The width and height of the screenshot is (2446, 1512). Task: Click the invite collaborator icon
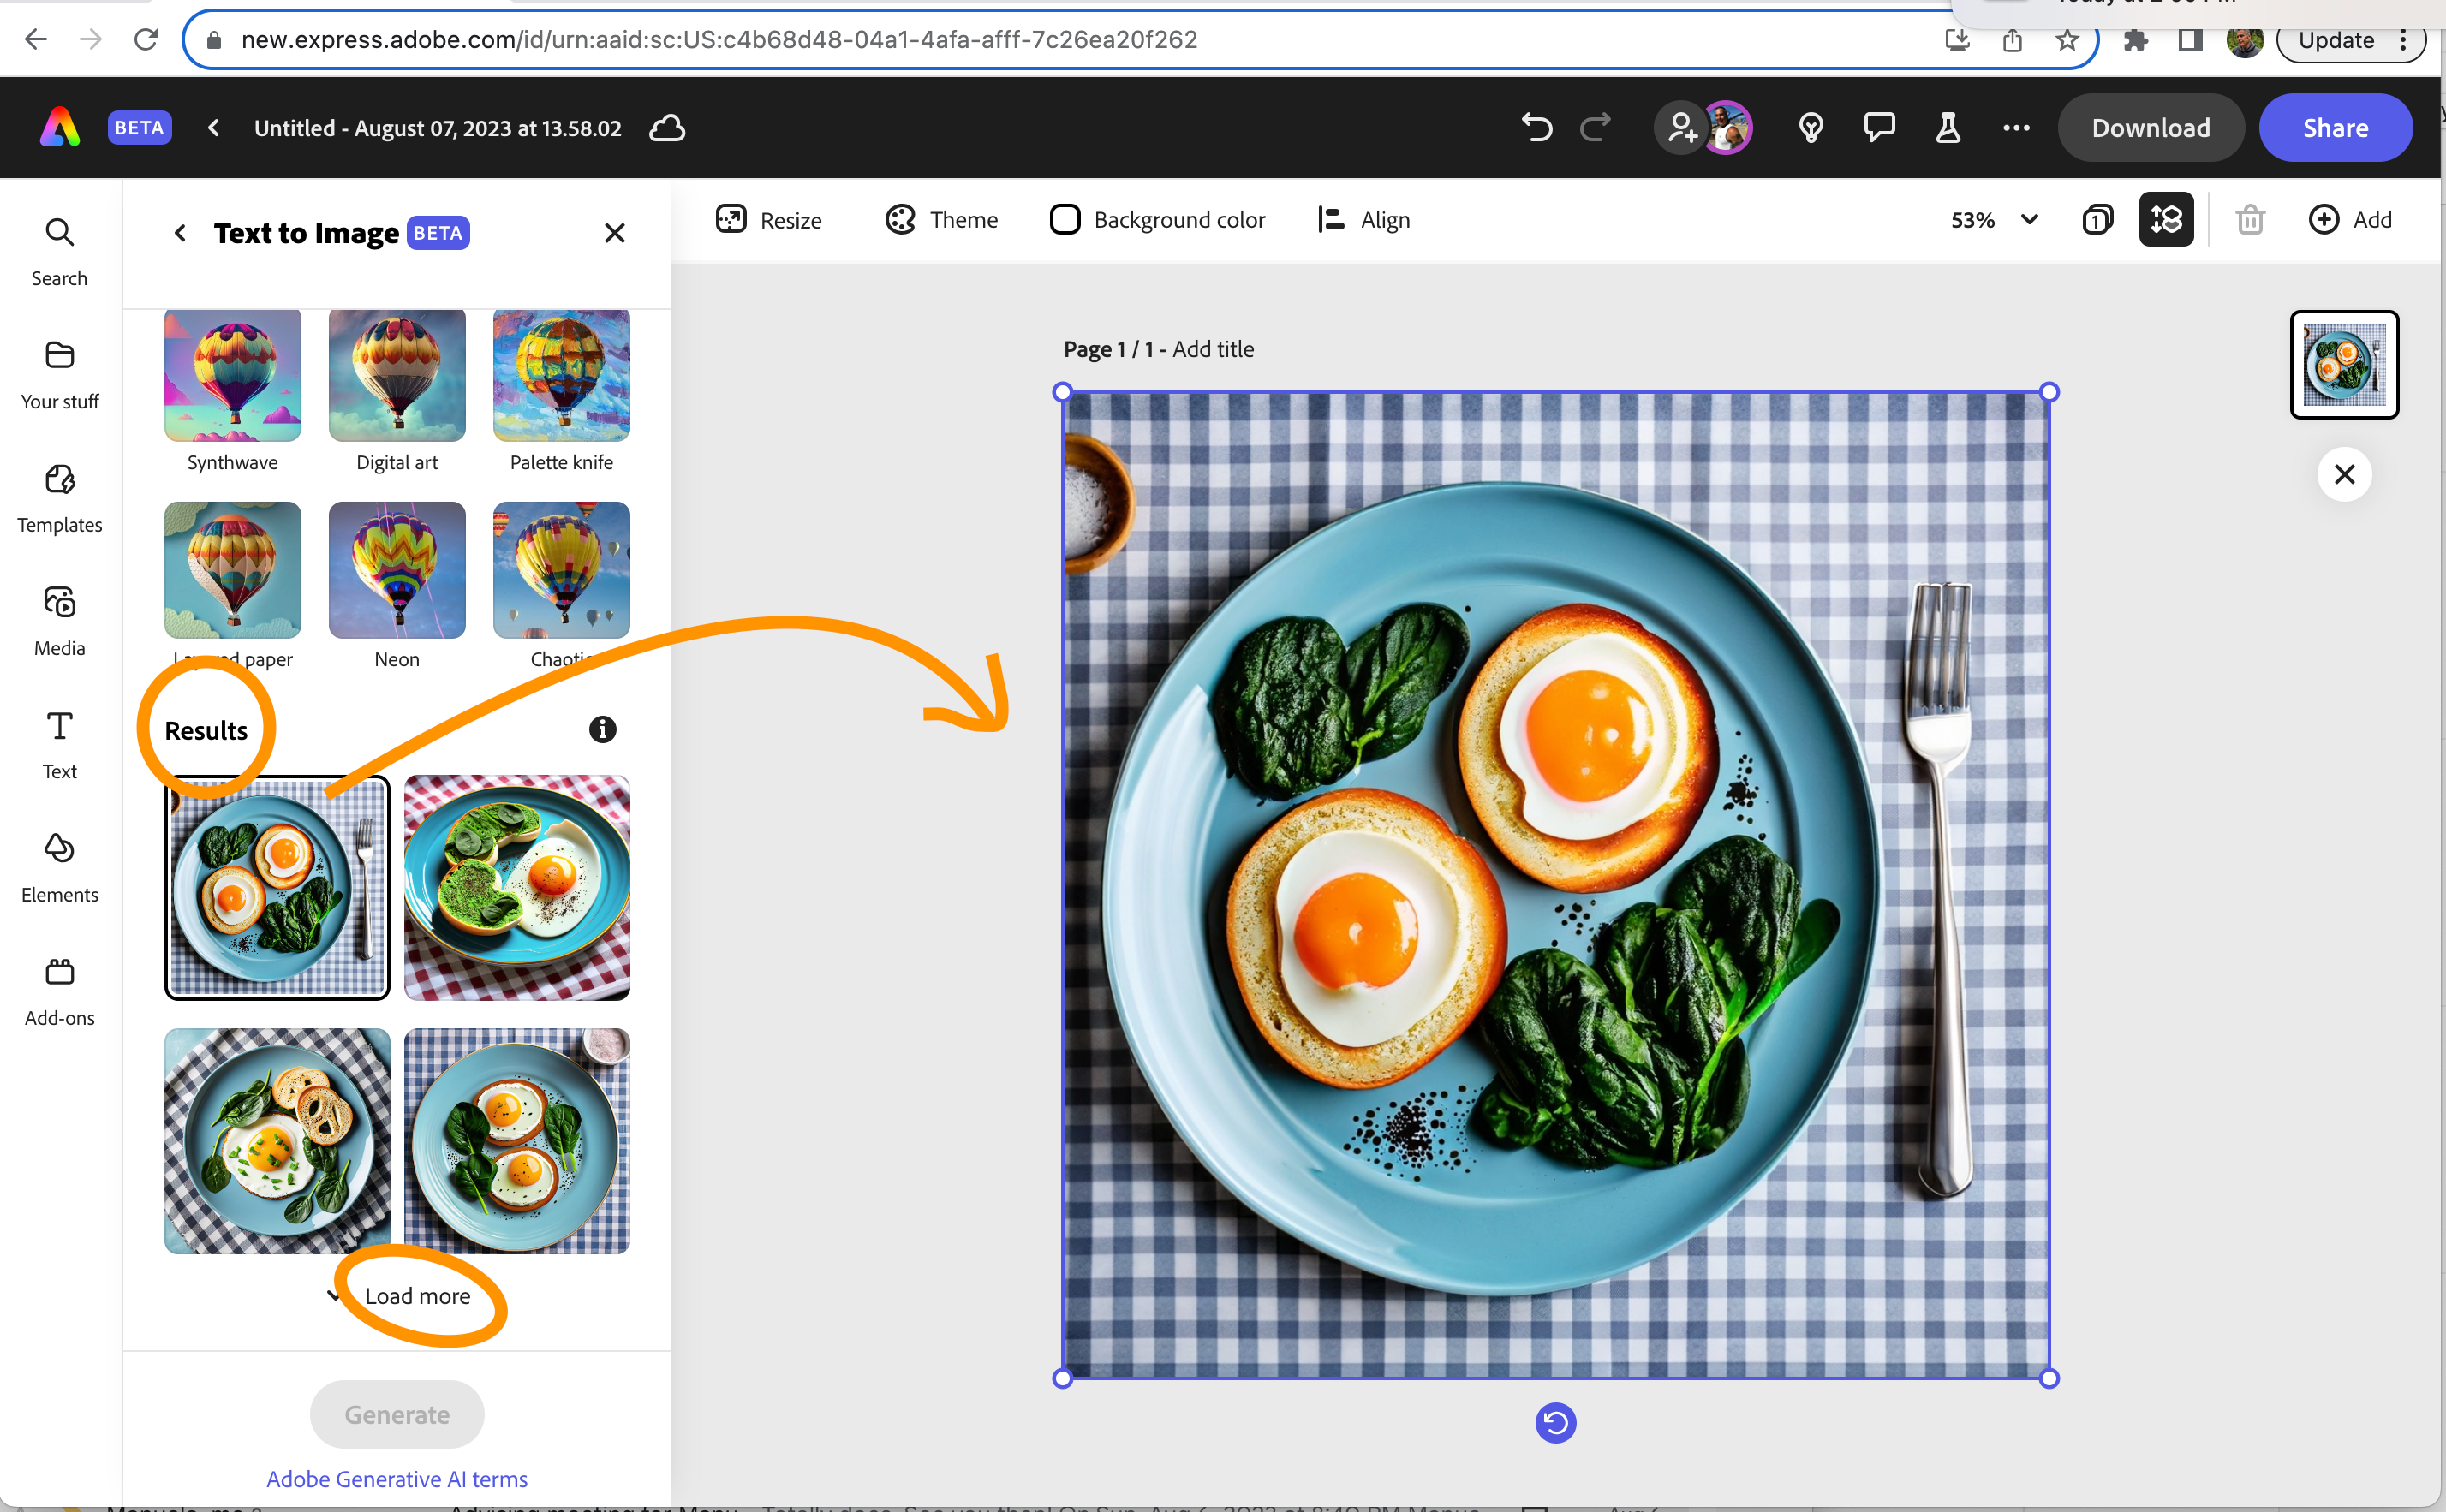(x=1682, y=128)
